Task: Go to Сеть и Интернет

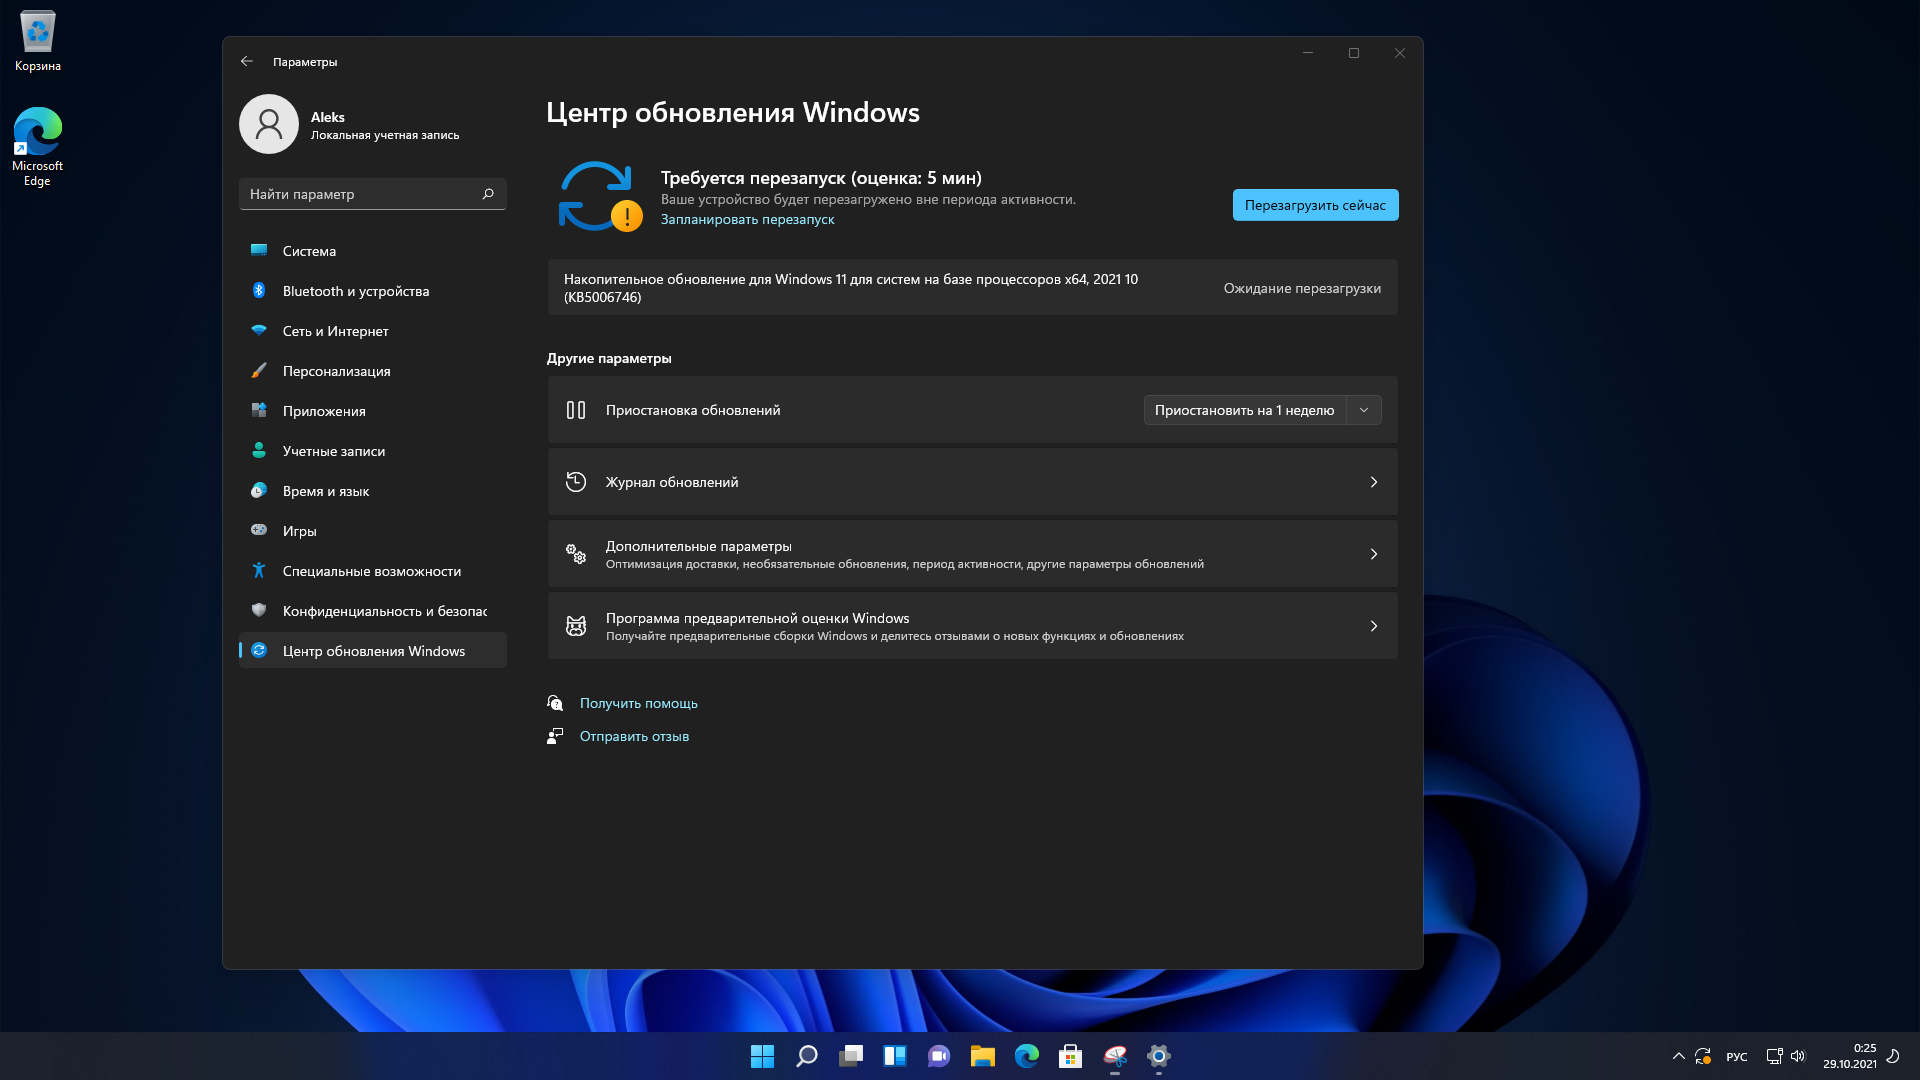Action: (372, 331)
